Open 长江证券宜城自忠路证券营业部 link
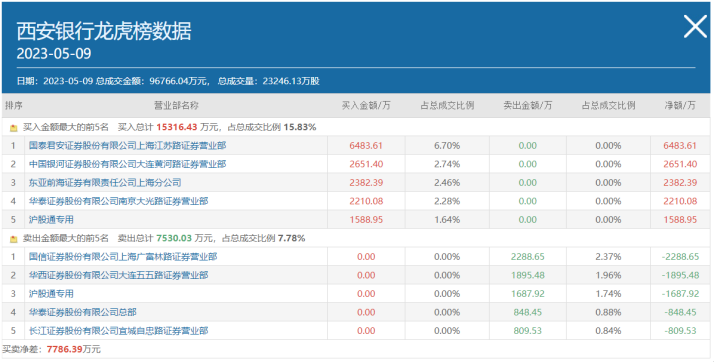The height and width of the screenshot is (362, 714). click(x=118, y=331)
